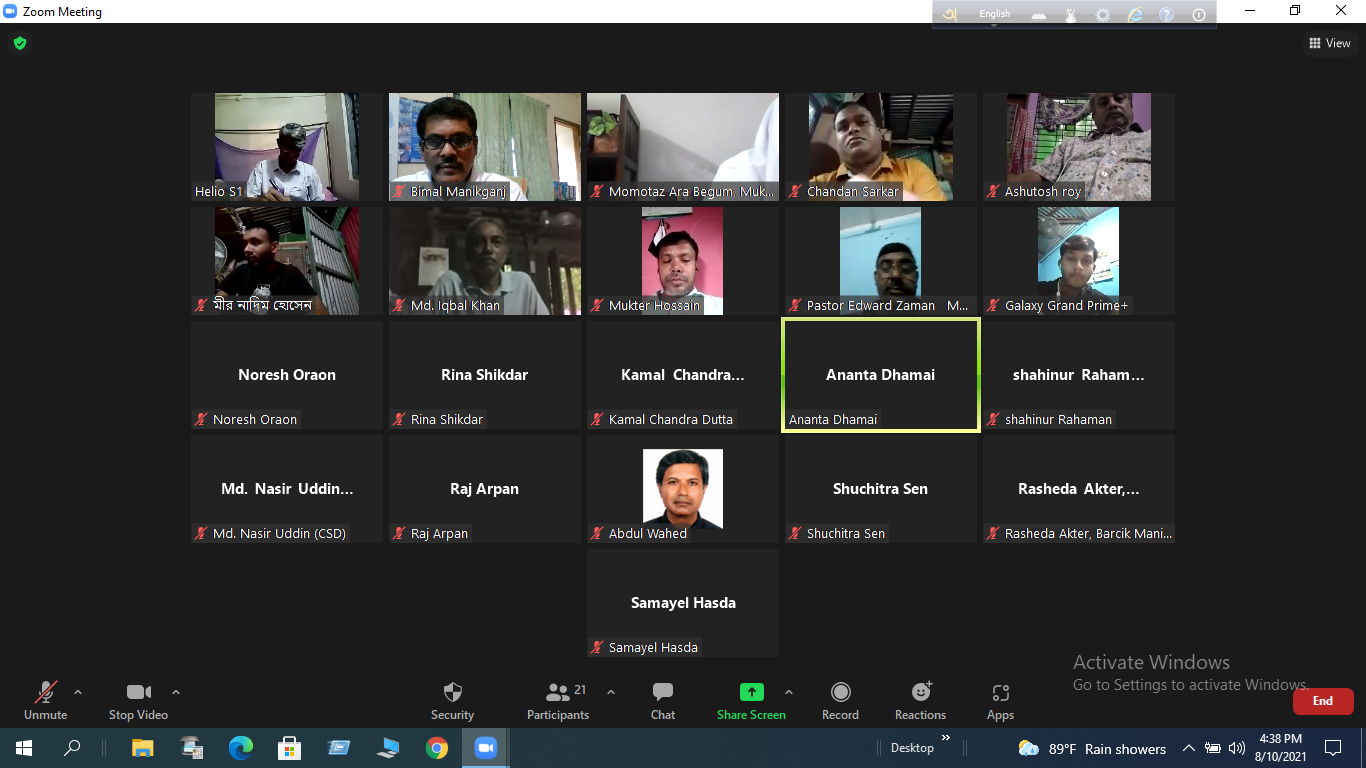Image resolution: width=1366 pixels, height=768 pixels.
Task: Select Mukter Hossain video tile
Action: tap(683, 261)
